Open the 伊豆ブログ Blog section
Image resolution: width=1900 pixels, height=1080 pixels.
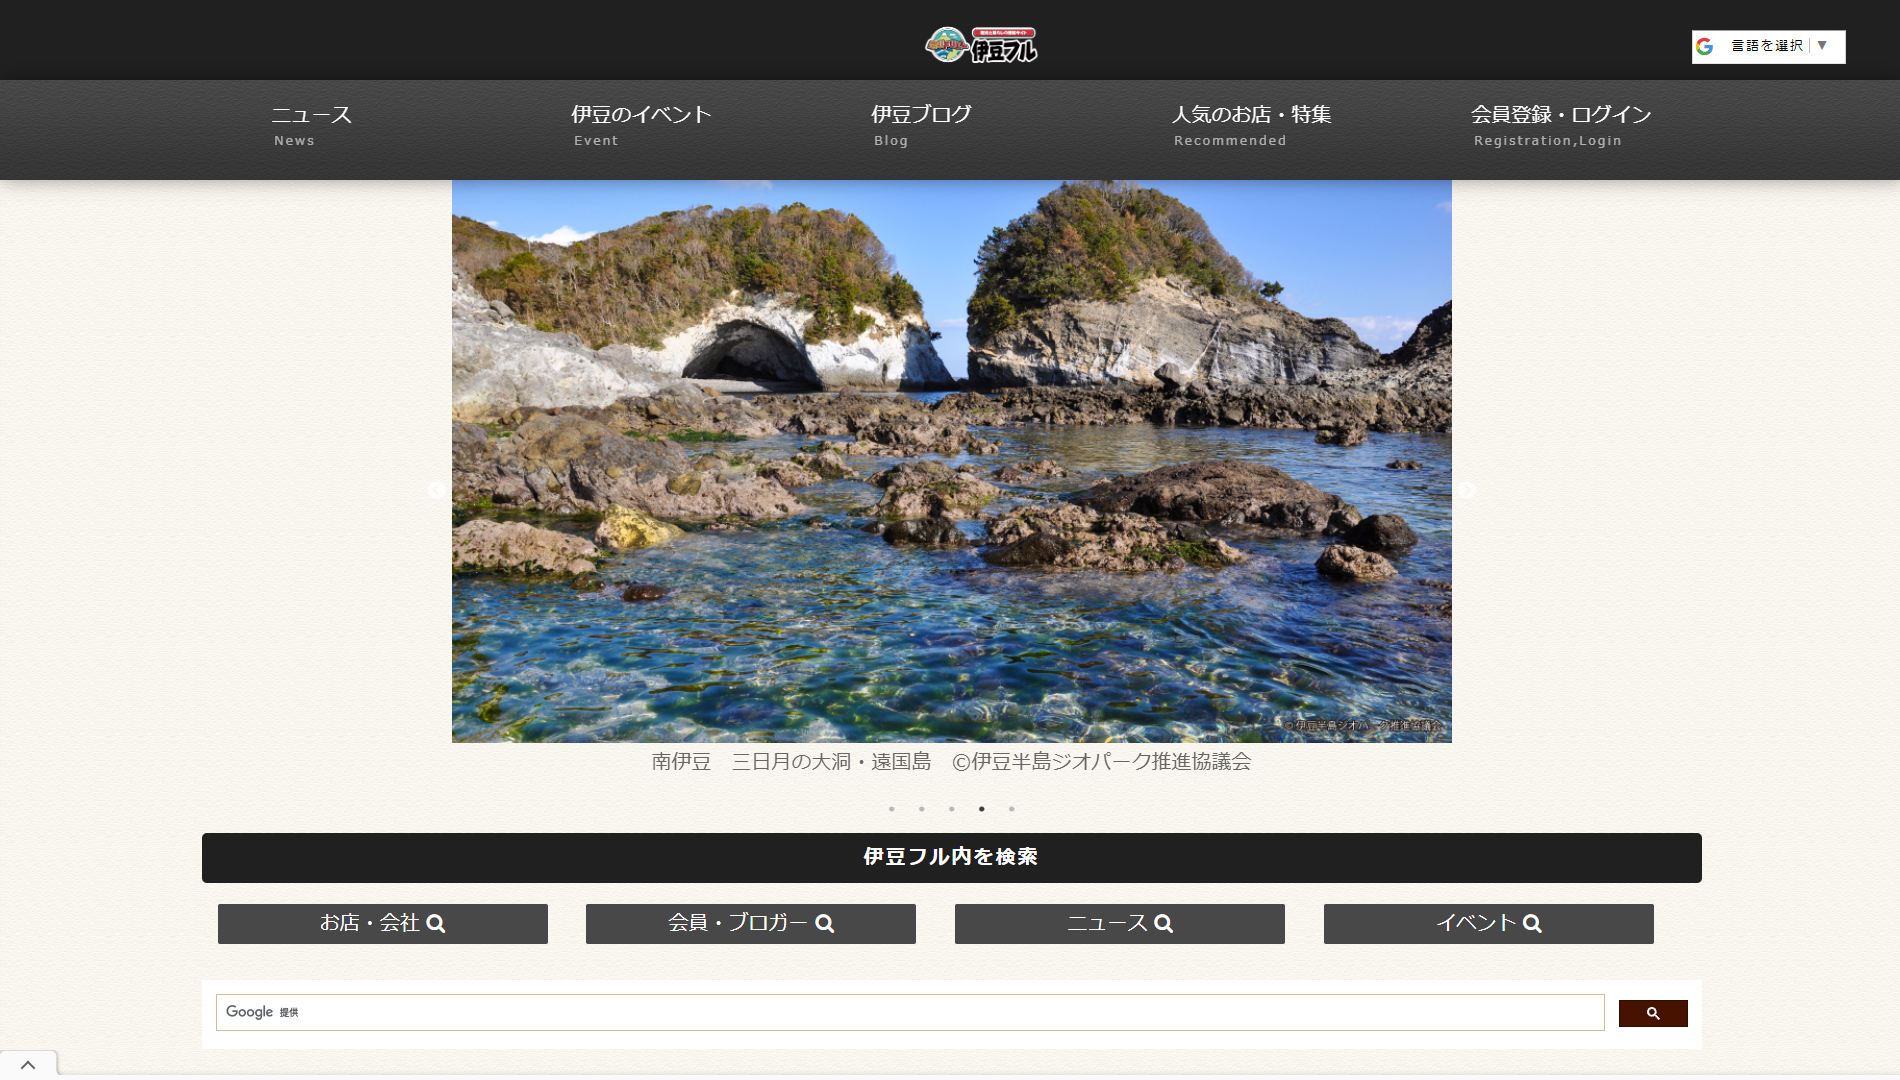tap(920, 125)
